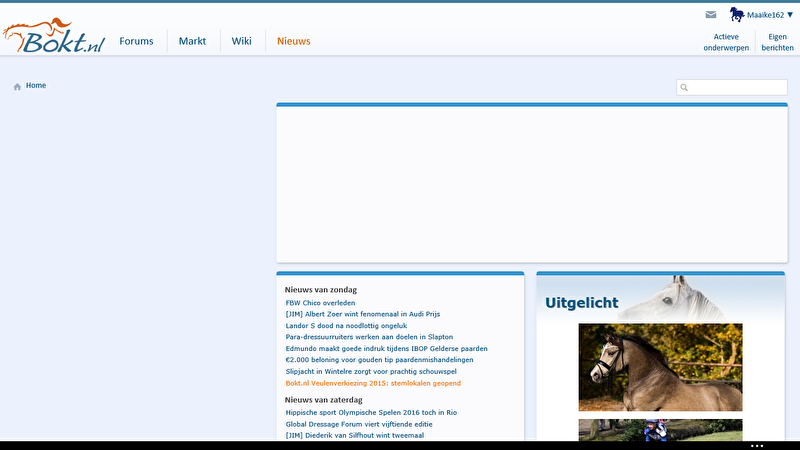Open Actieve onderwerpen
This screenshot has height=450, width=800.
[726, 42]
